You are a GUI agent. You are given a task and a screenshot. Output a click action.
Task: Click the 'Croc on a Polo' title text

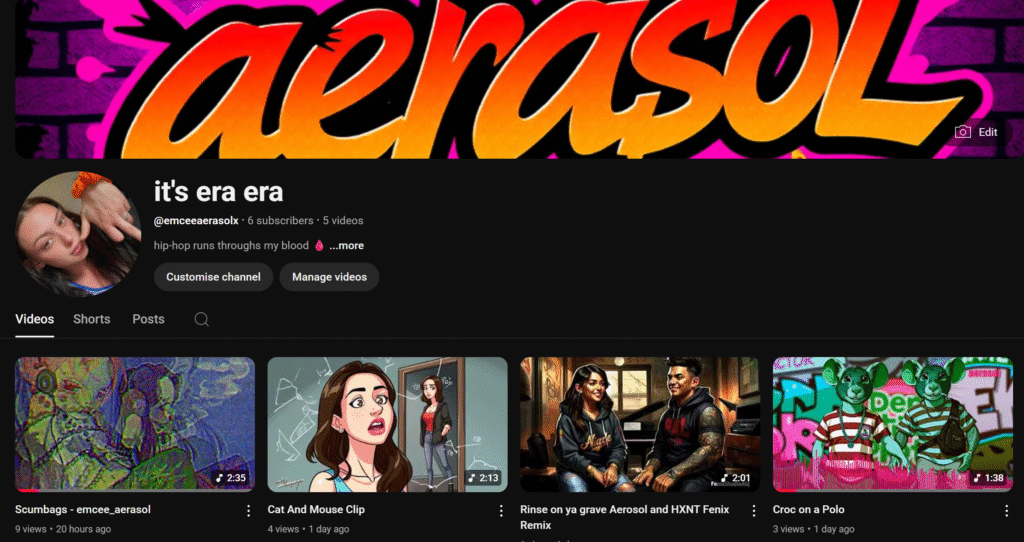tap(808, 510)
